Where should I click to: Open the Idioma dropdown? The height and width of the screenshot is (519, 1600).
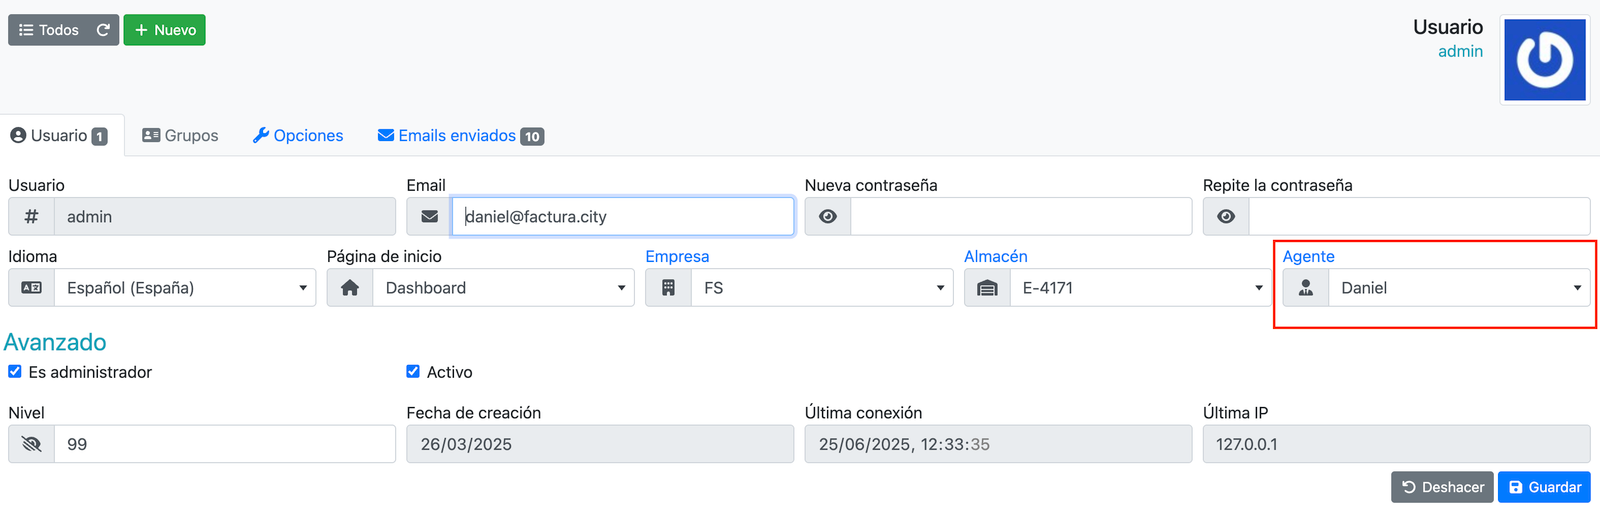coord(185,288)
